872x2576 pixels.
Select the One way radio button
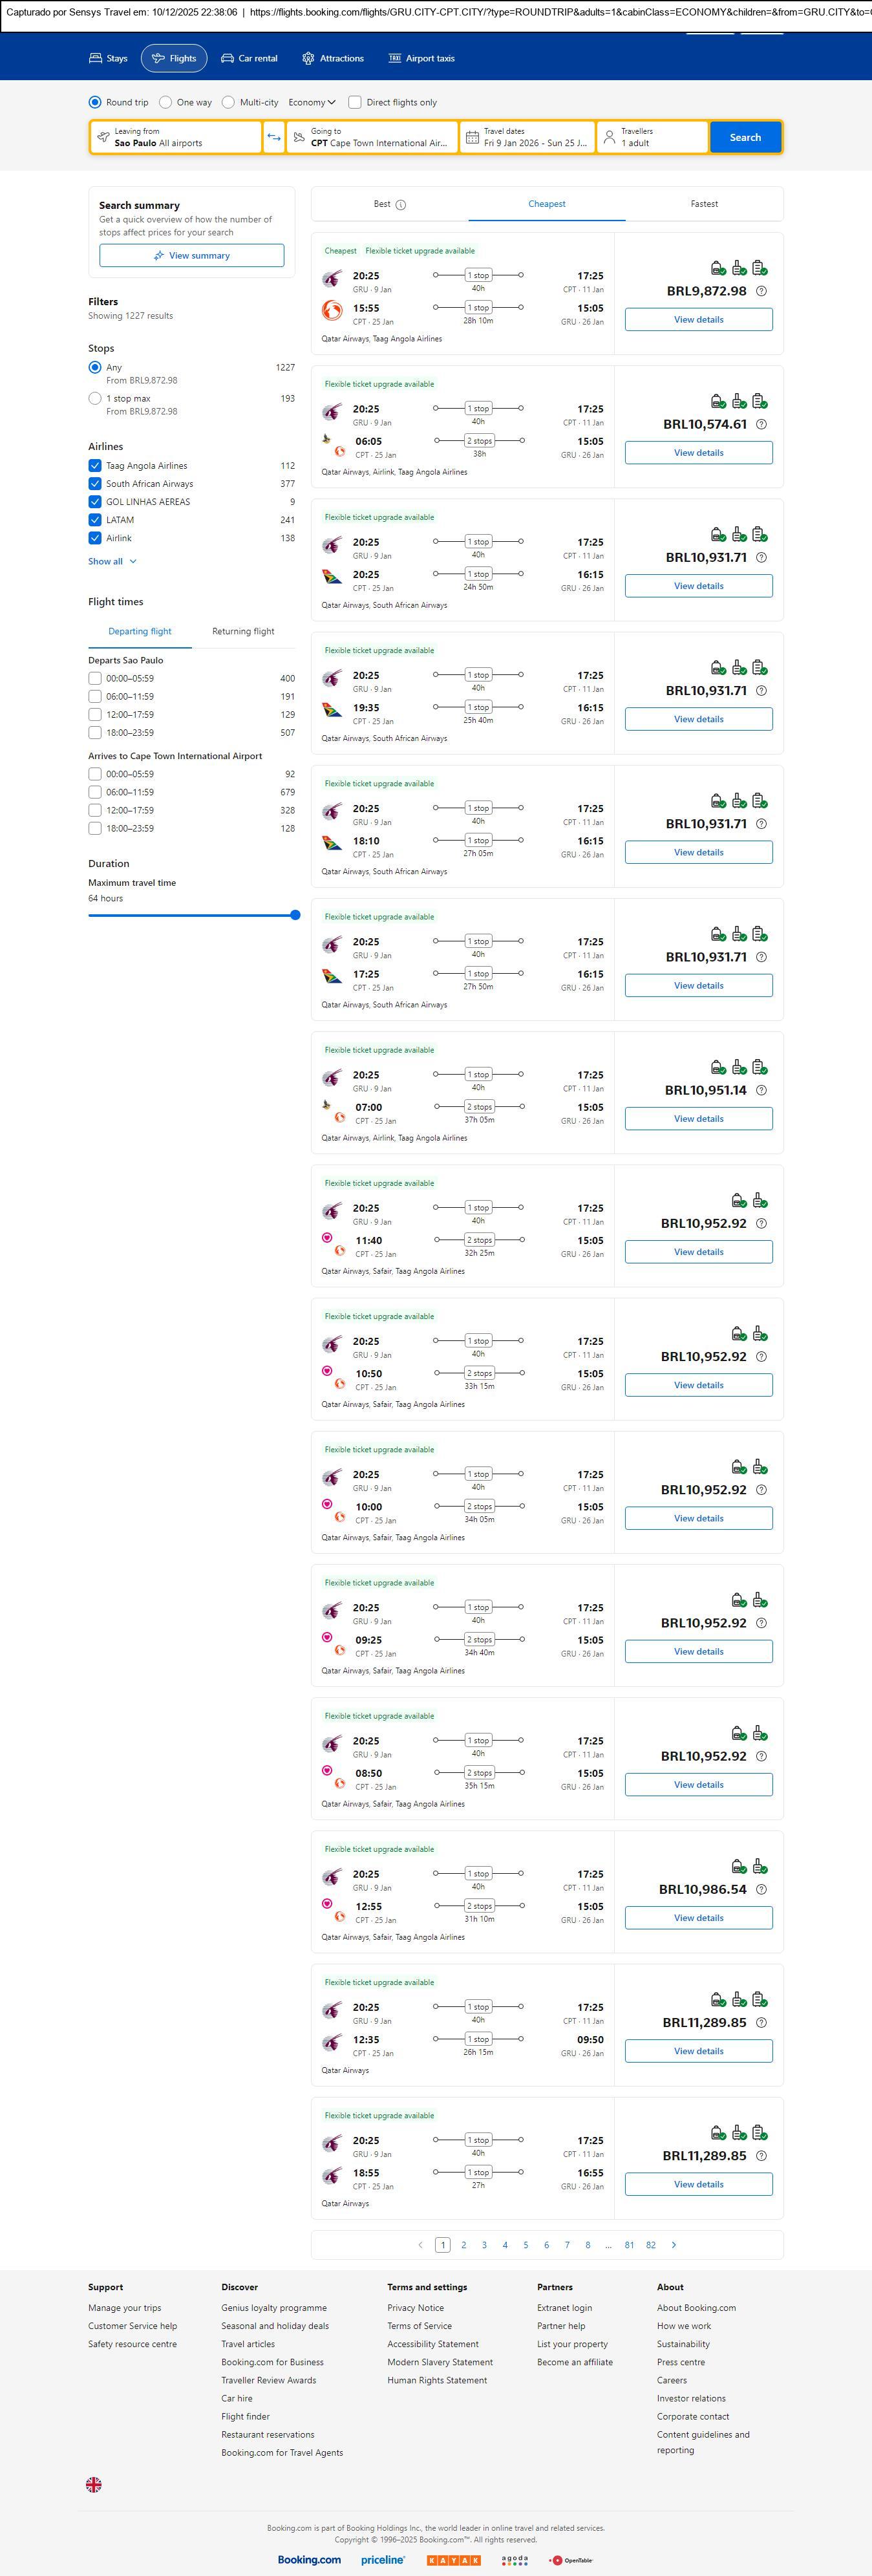pos(166,102)
